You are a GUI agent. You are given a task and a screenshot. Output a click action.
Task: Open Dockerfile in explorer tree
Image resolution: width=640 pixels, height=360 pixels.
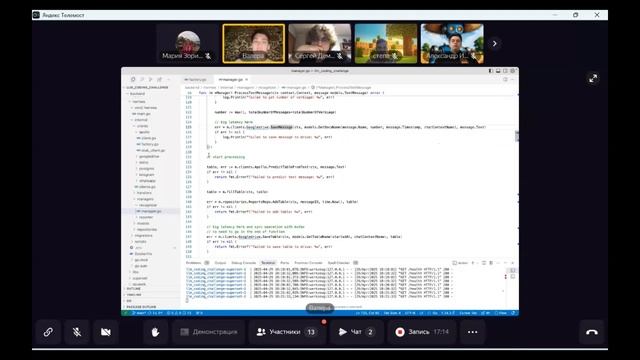click(x=143, y=254)
